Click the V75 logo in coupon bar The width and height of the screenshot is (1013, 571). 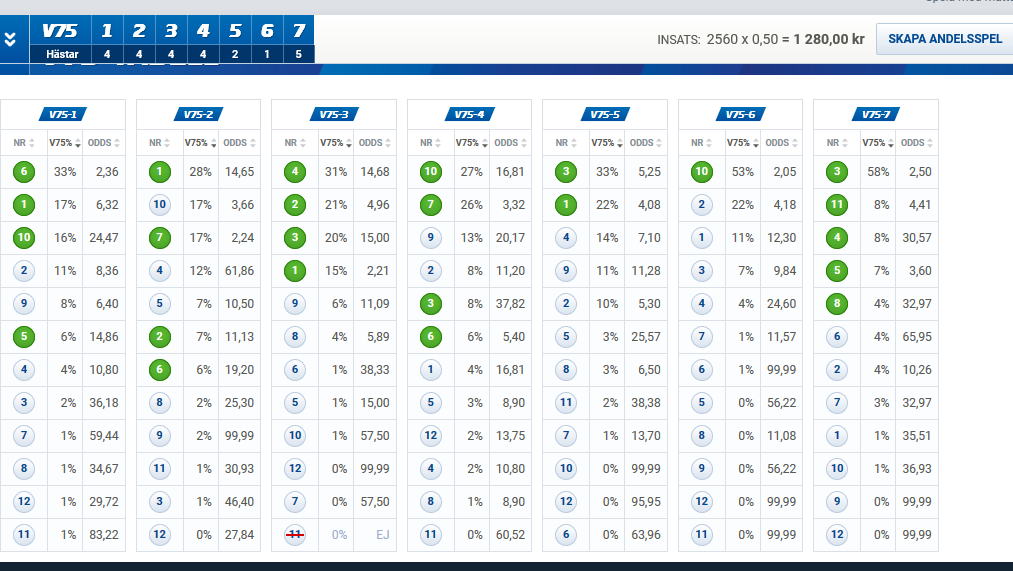59,30
